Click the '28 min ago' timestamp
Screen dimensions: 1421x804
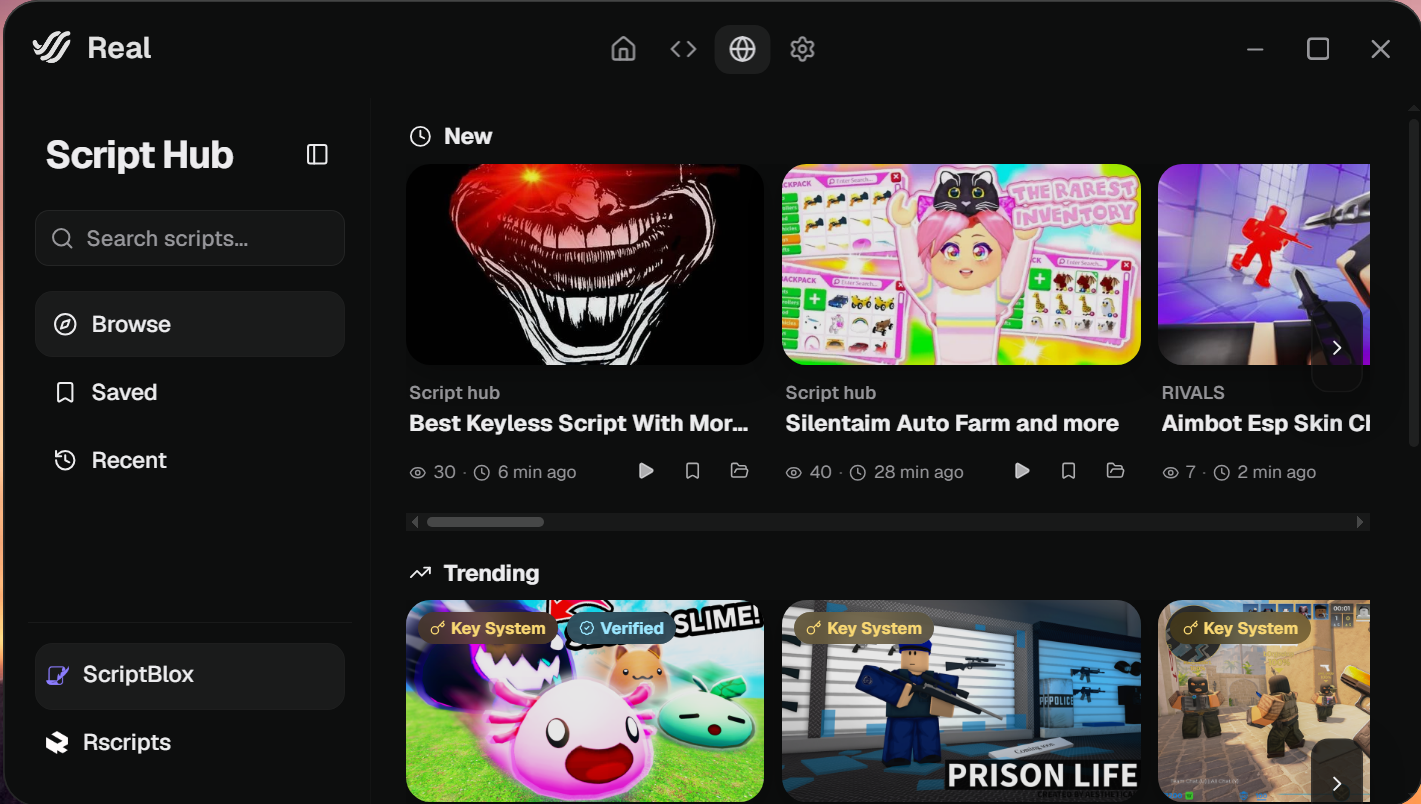pyautogui.click(x=918, y=472)
